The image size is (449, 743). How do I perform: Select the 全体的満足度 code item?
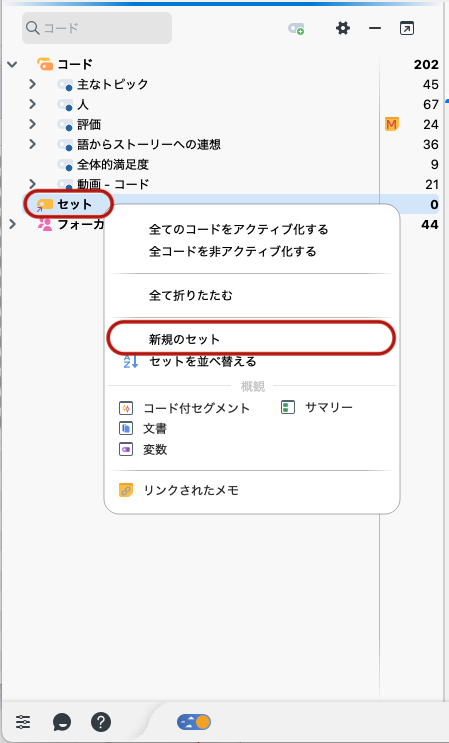[x=113, y=164]
